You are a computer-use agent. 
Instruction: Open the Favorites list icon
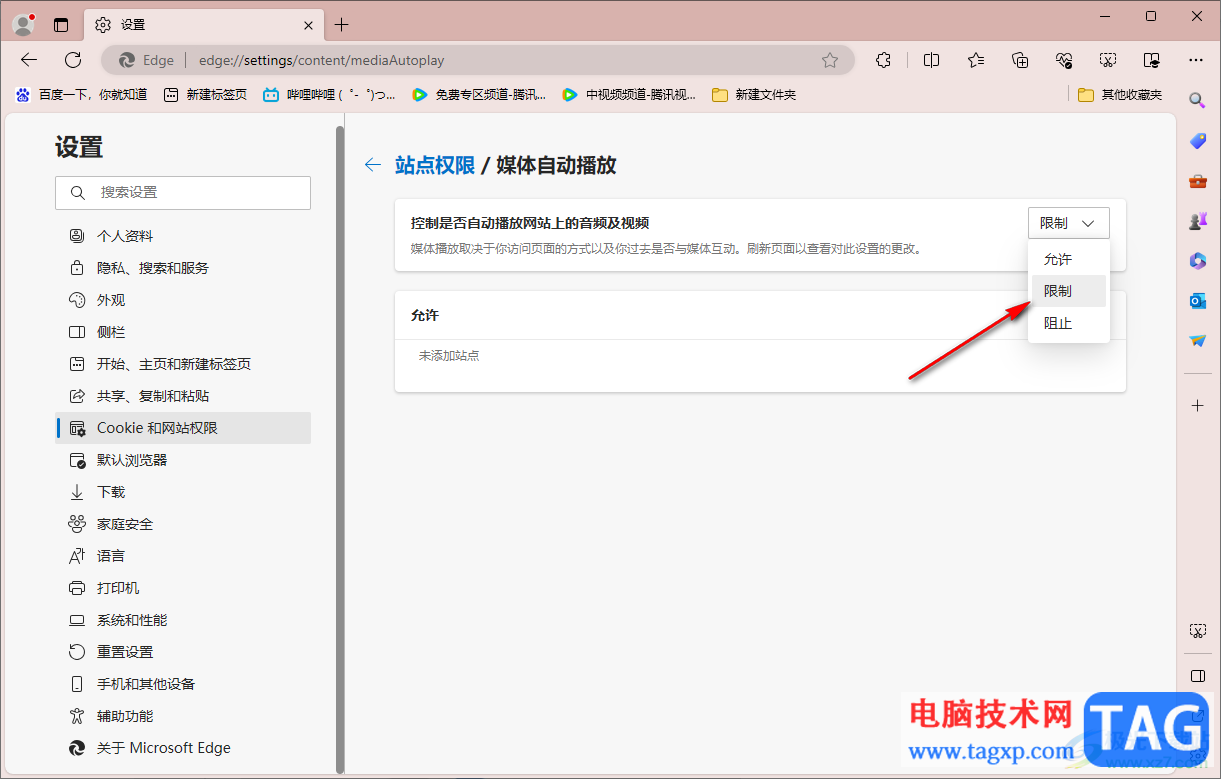pos(976,60)
